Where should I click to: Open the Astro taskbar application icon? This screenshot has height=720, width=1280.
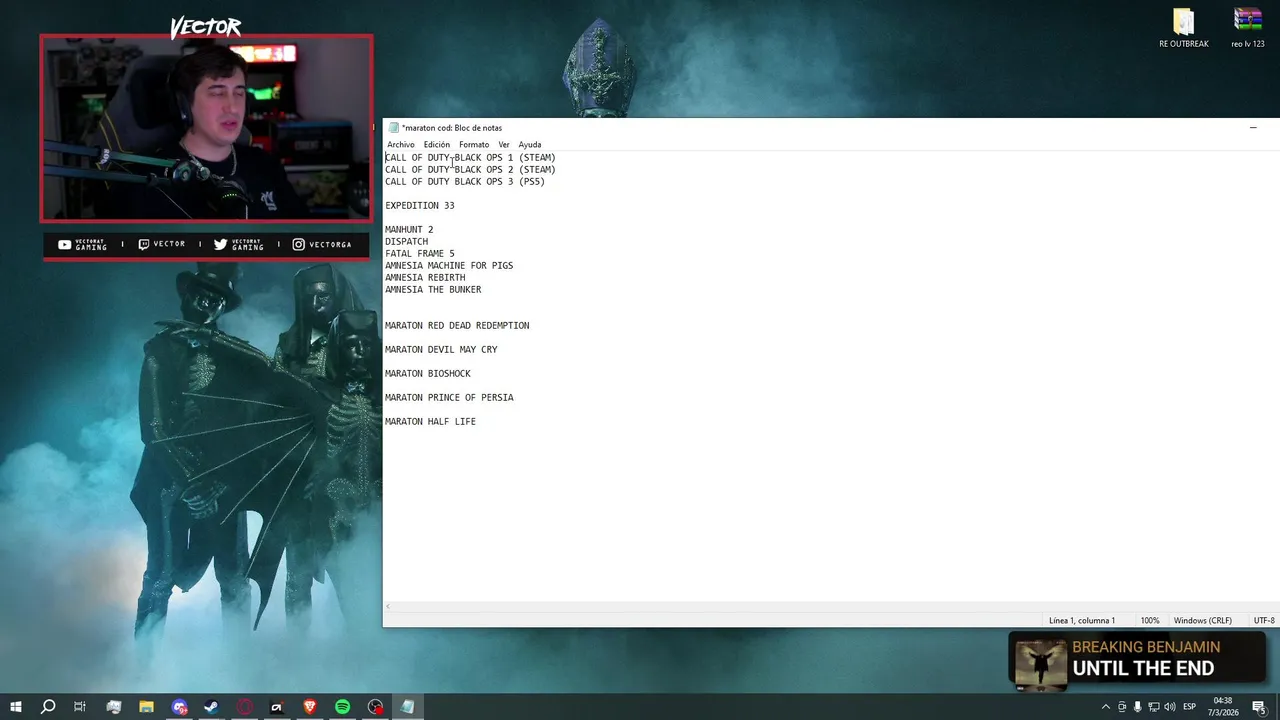[277, 707]
